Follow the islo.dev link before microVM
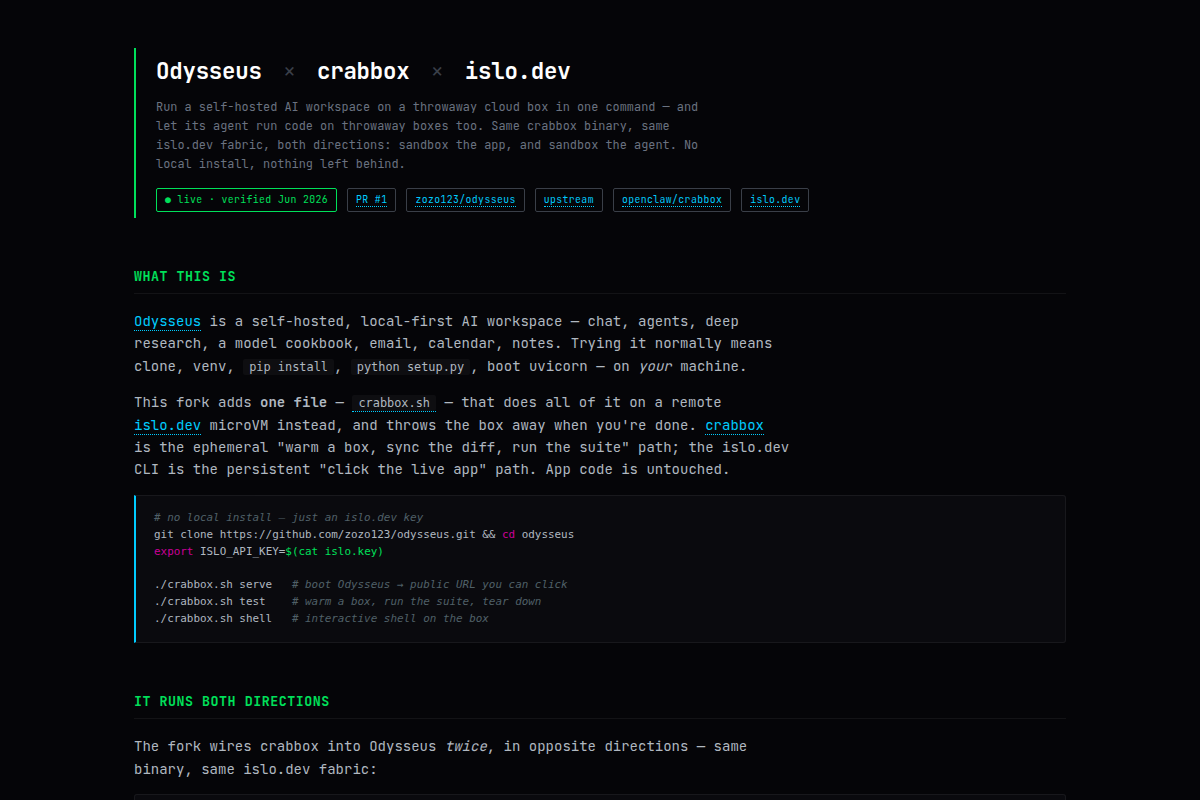The height and width of the screenshot is (800, 1200). click(x=168, y=425)
